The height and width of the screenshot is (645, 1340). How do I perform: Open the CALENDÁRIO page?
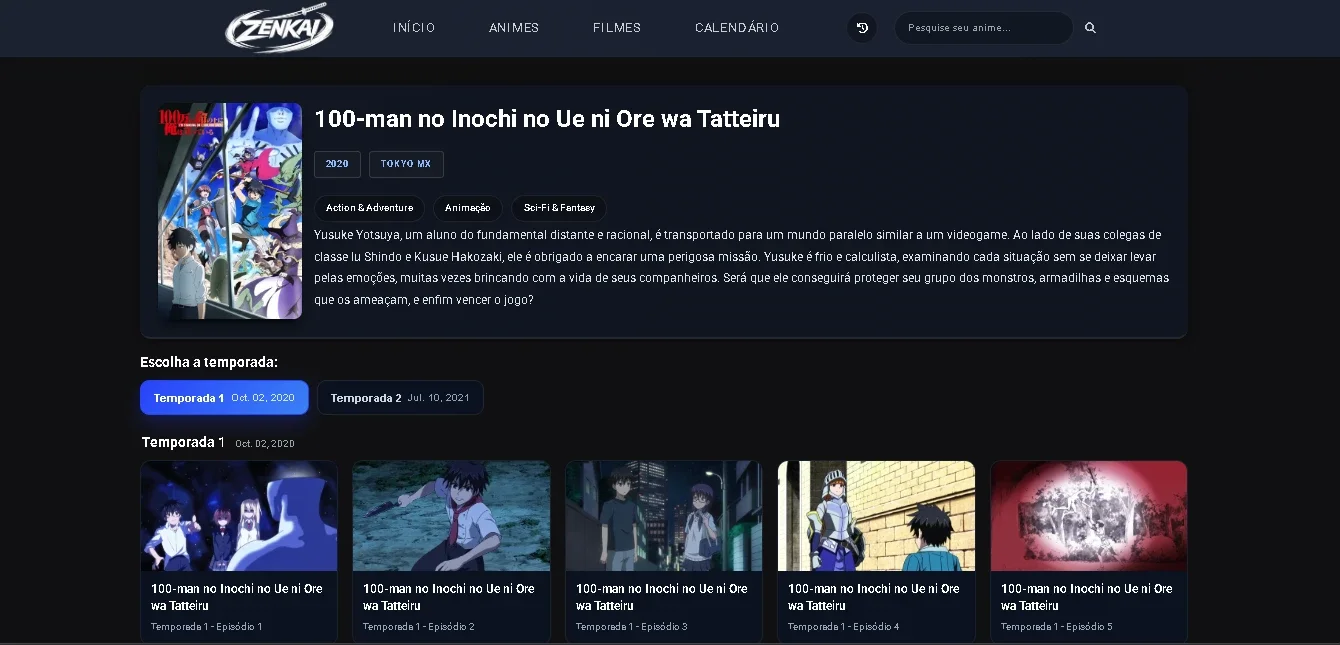click(x=737, y=28)
